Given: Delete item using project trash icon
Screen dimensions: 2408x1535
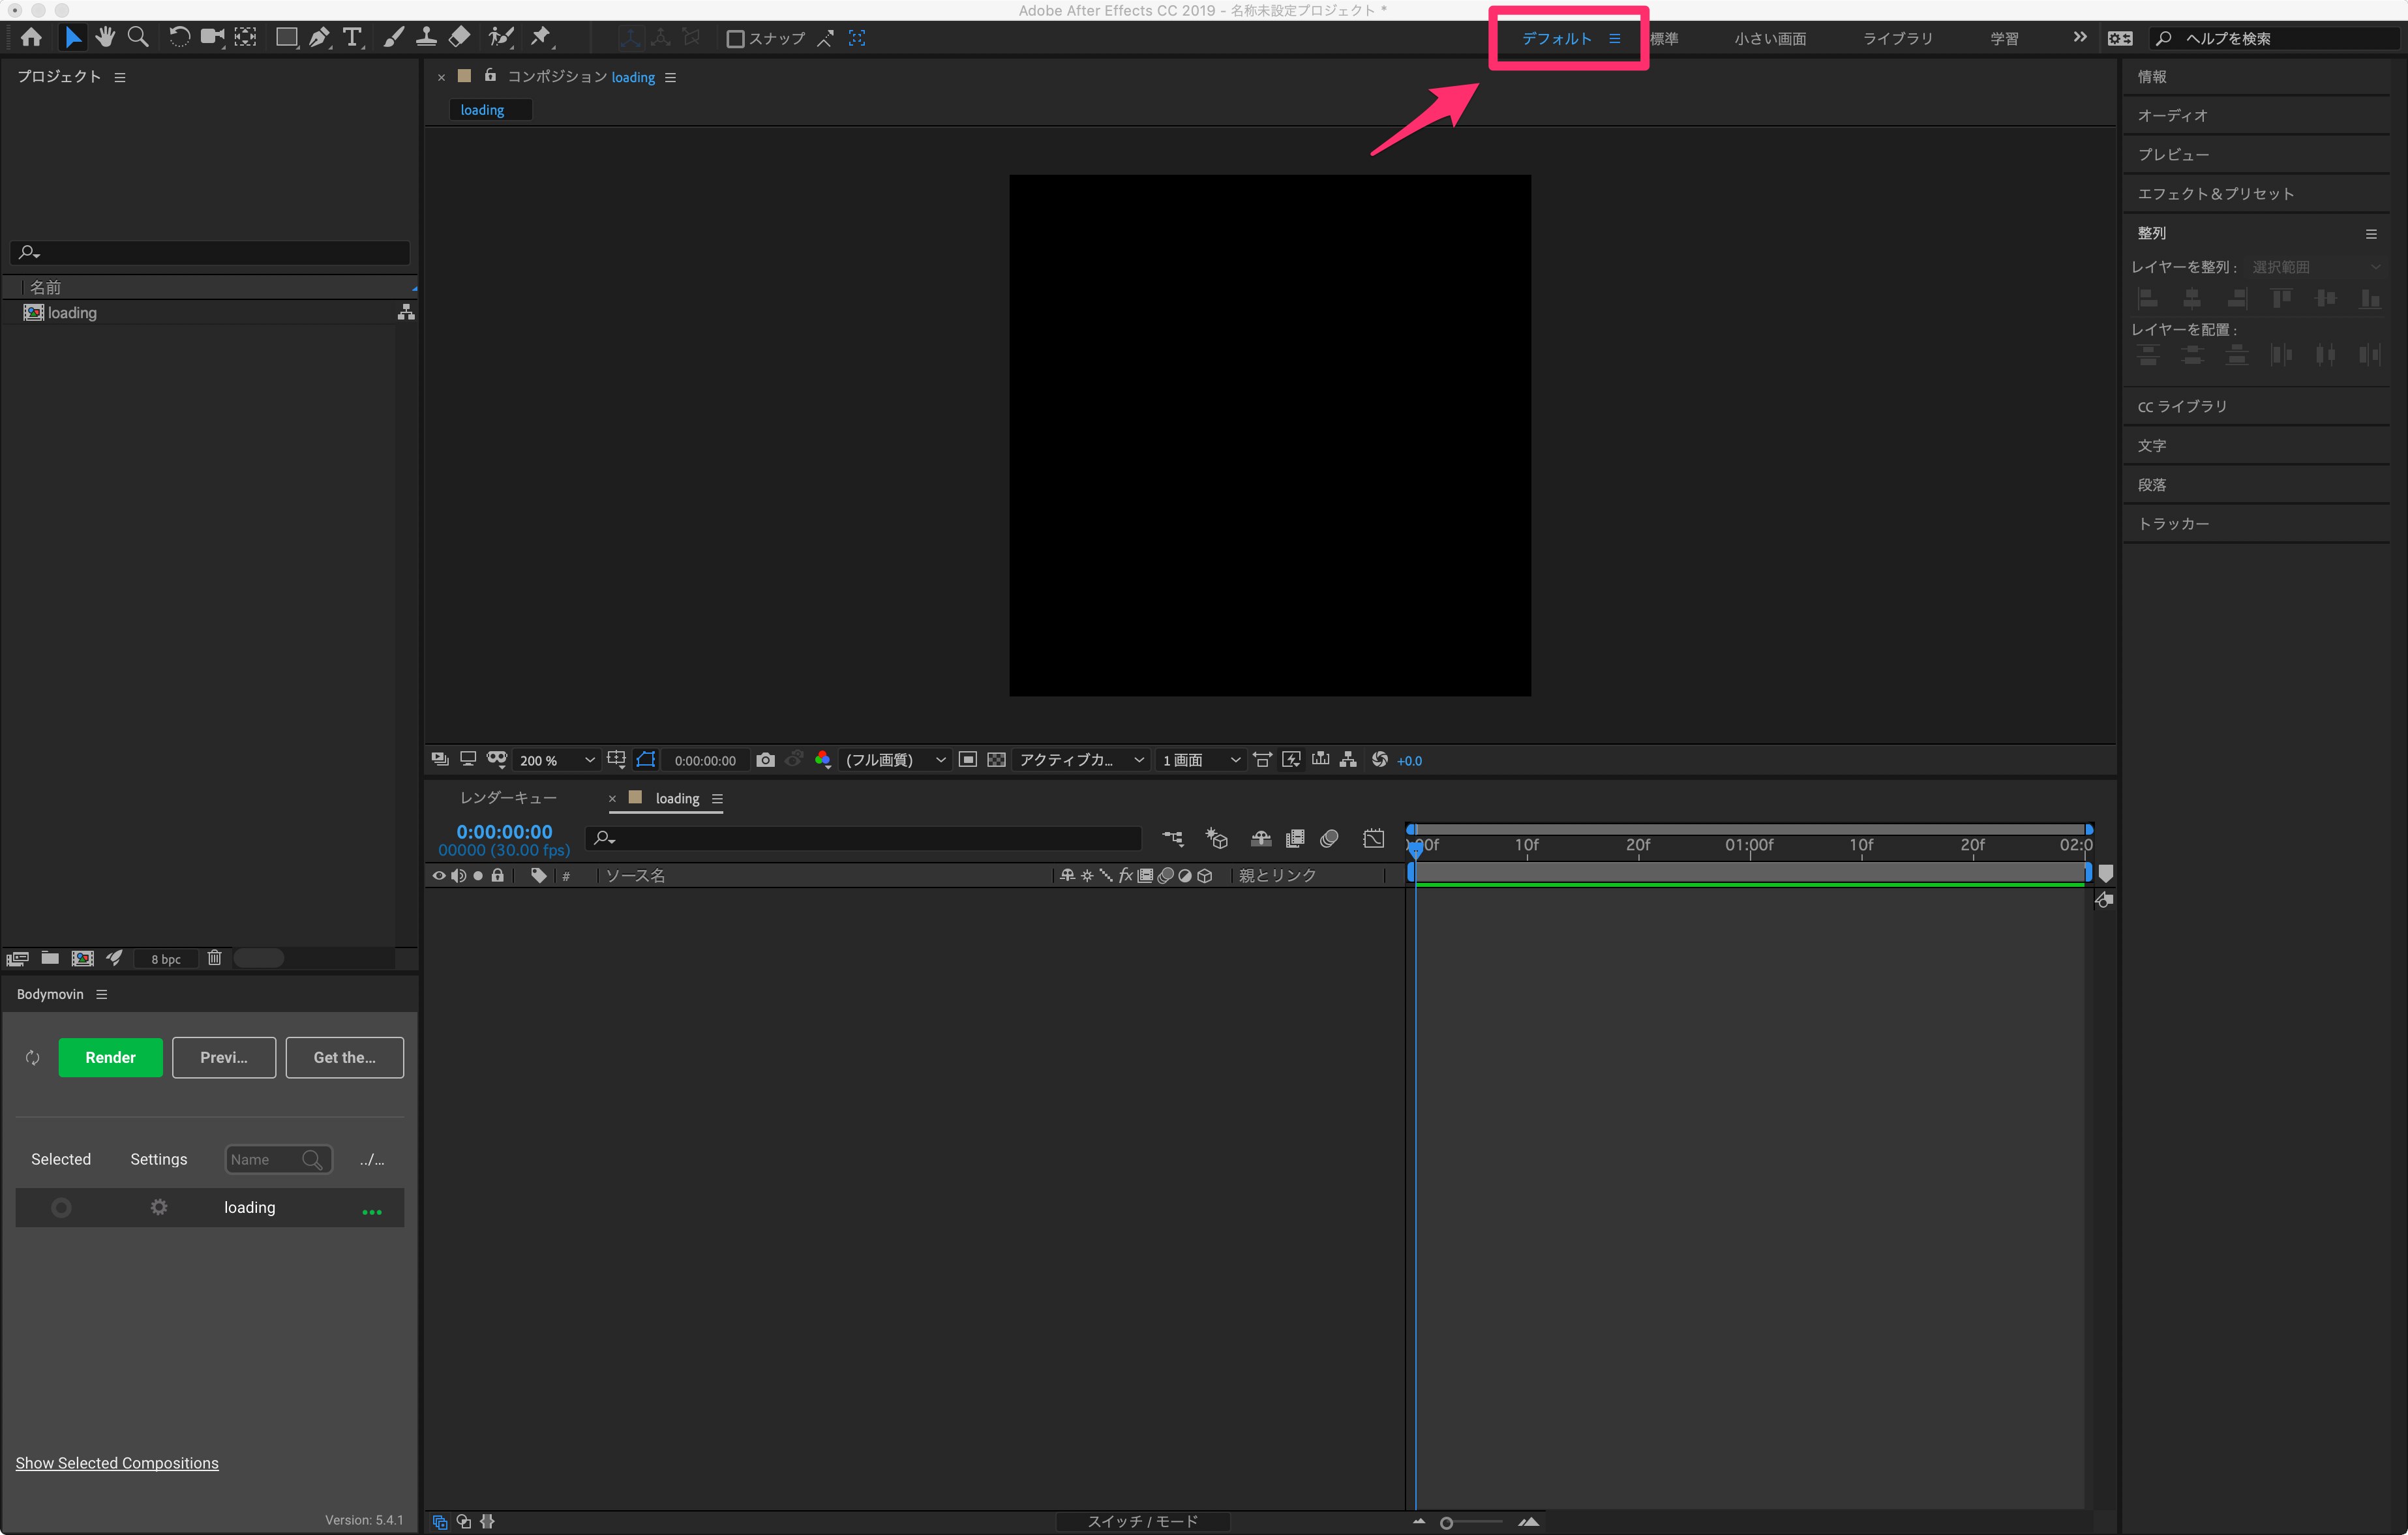Looking at the screenshot, I should coord(214,958).
